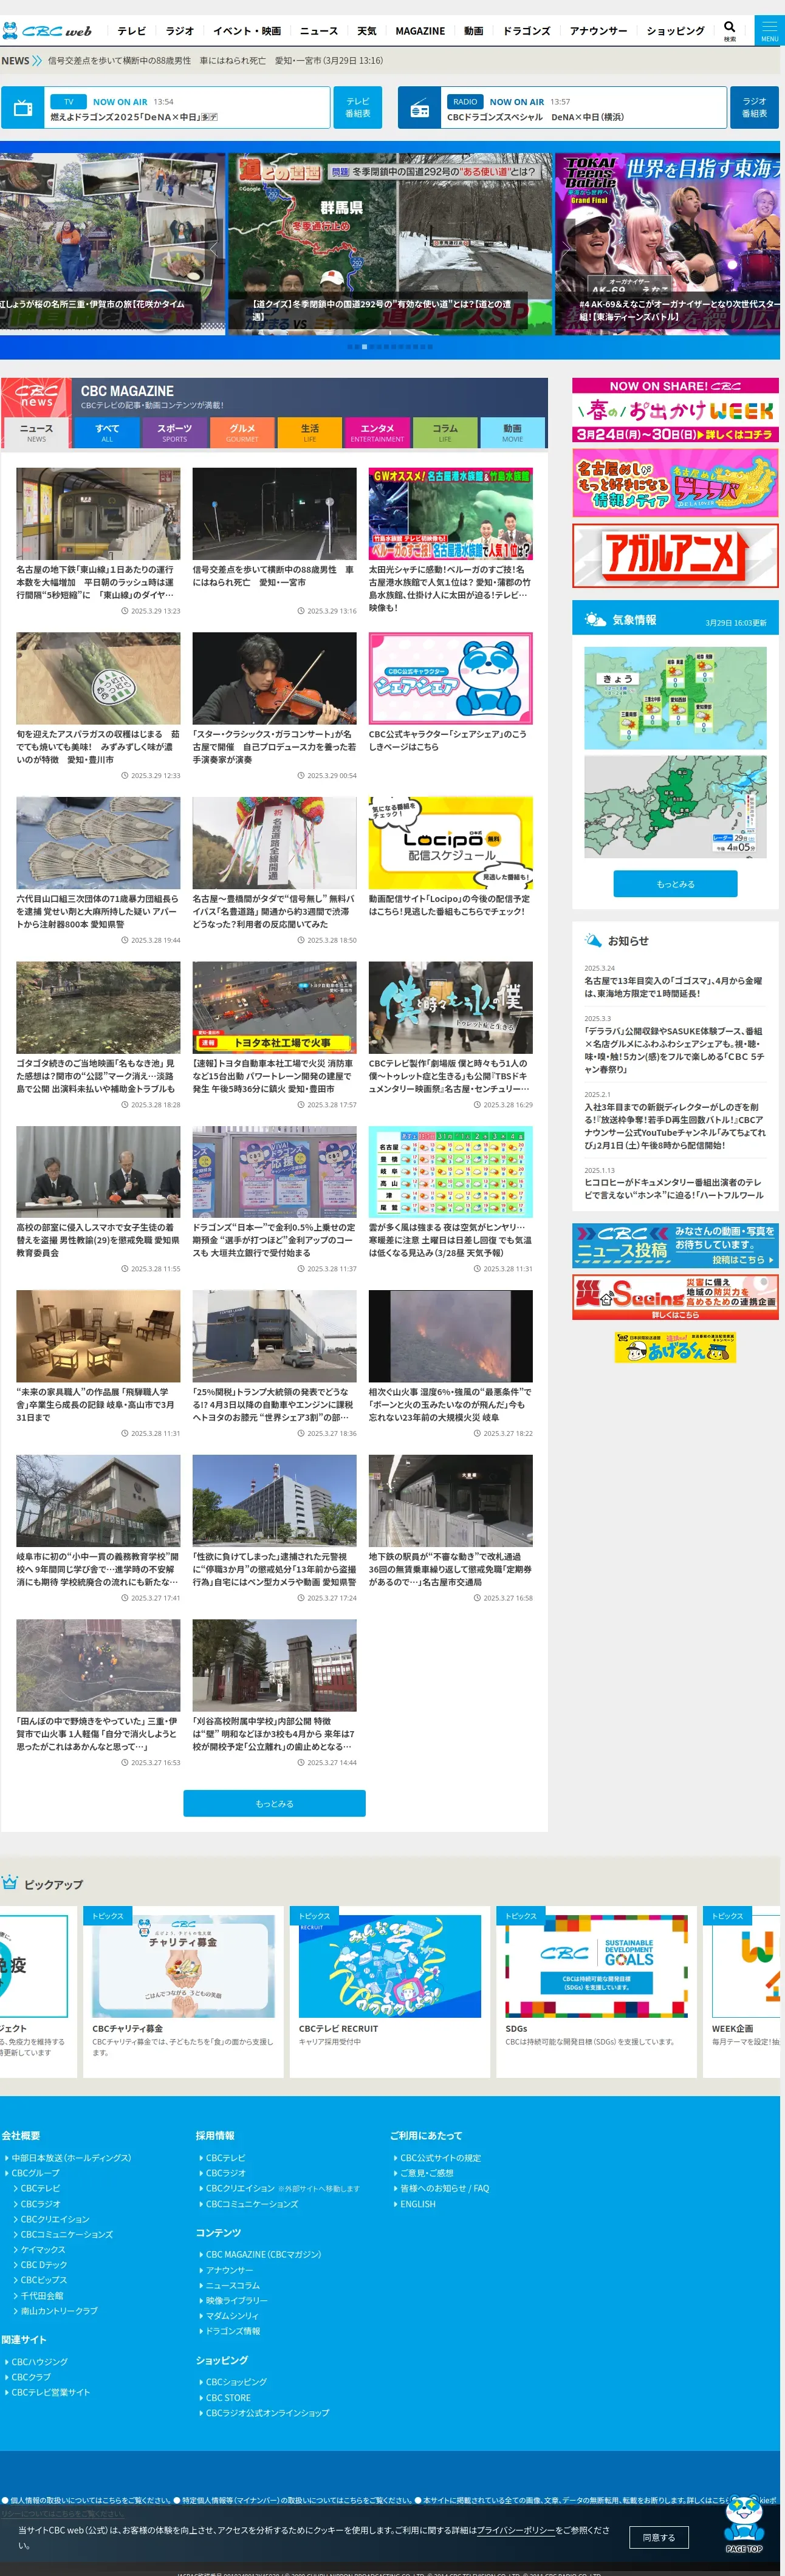This screenshot has height=2576, width=785.
Task: Open the アガルアニメ banner
Action: [x=675, y=555]
